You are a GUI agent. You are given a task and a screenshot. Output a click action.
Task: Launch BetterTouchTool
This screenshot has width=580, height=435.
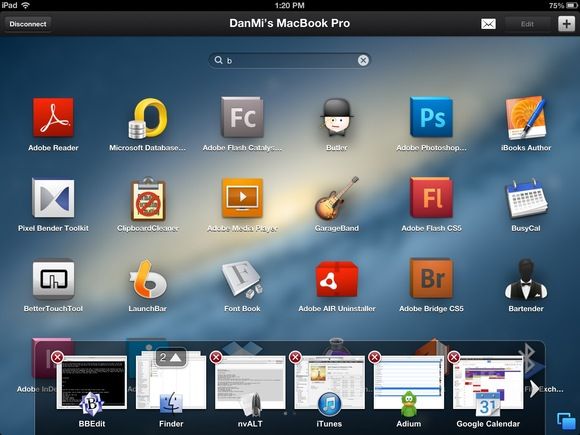(x=53, y=279)
